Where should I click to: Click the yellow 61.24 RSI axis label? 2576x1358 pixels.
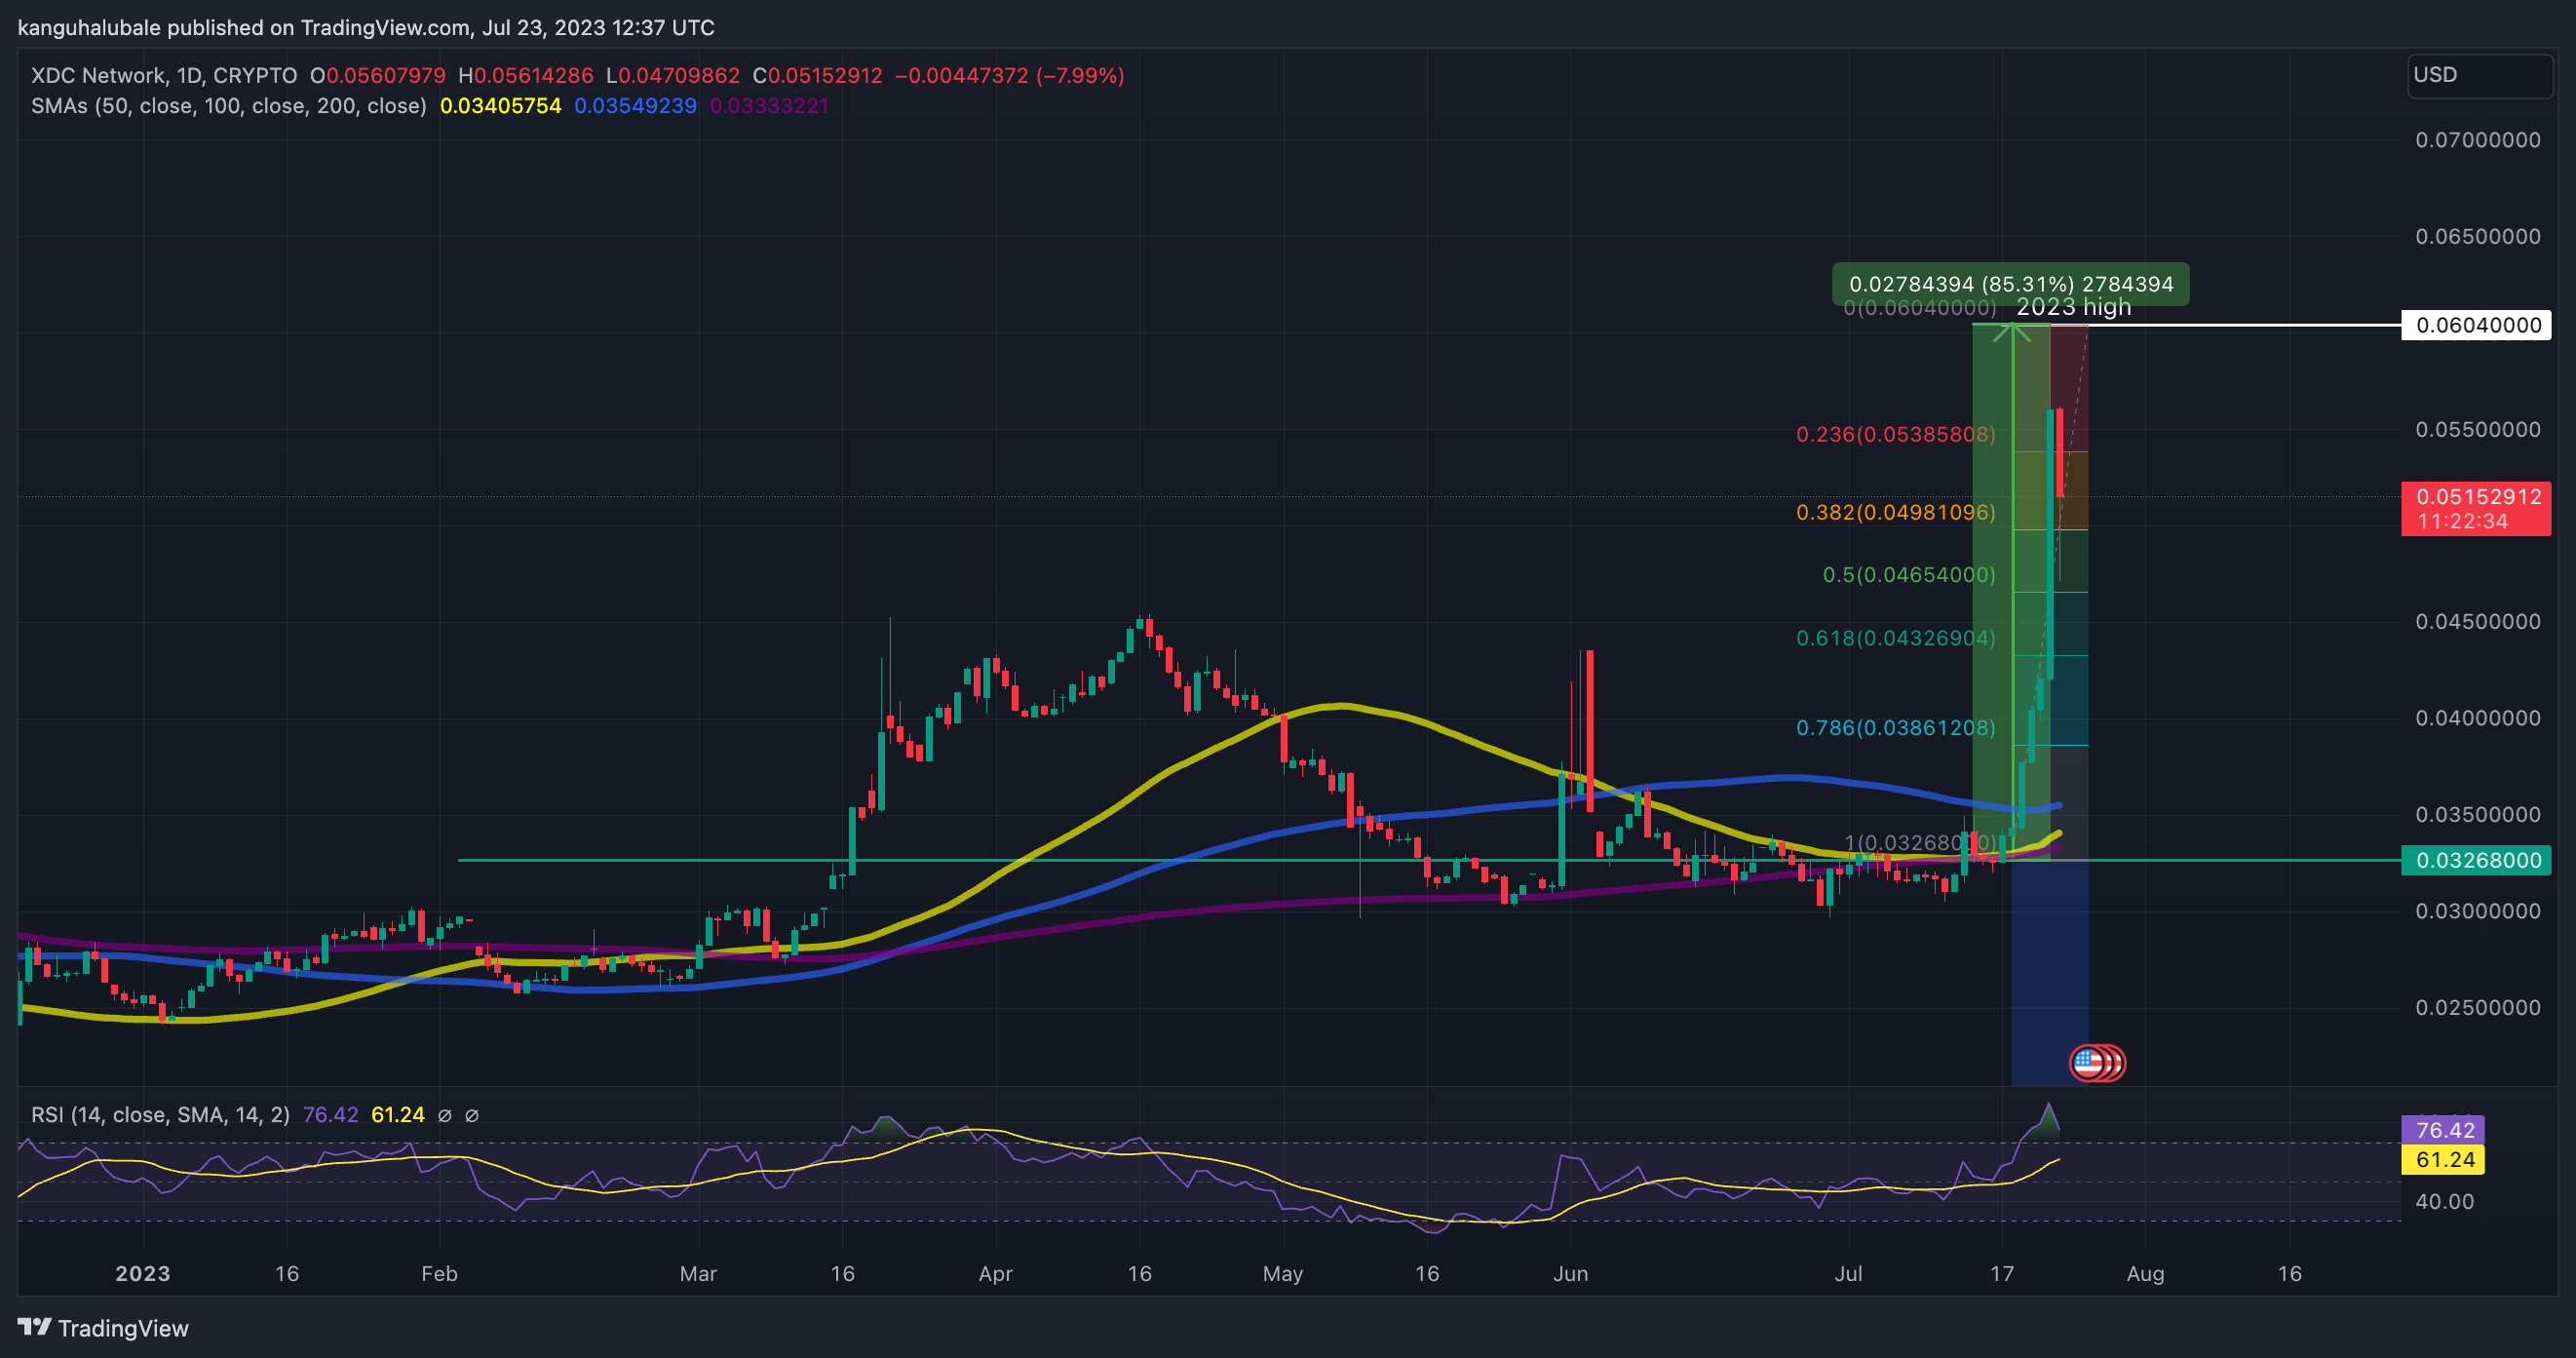pyautogui.click(x=2443, y=1160)
